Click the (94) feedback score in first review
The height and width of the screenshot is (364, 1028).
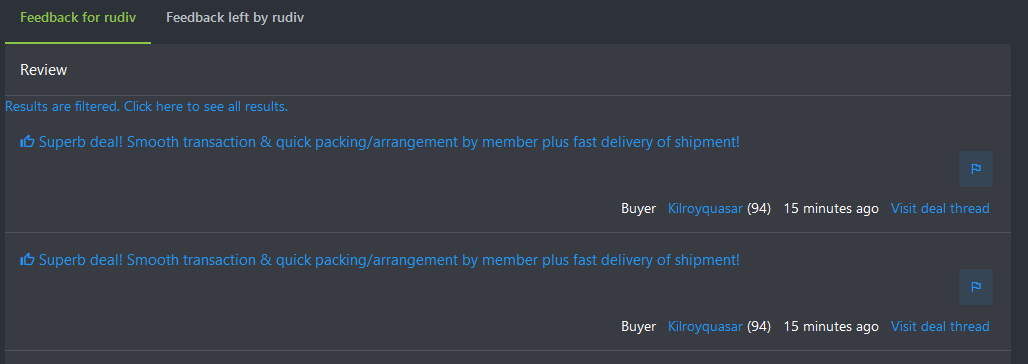pyautogui.click(x=759, y=209)
